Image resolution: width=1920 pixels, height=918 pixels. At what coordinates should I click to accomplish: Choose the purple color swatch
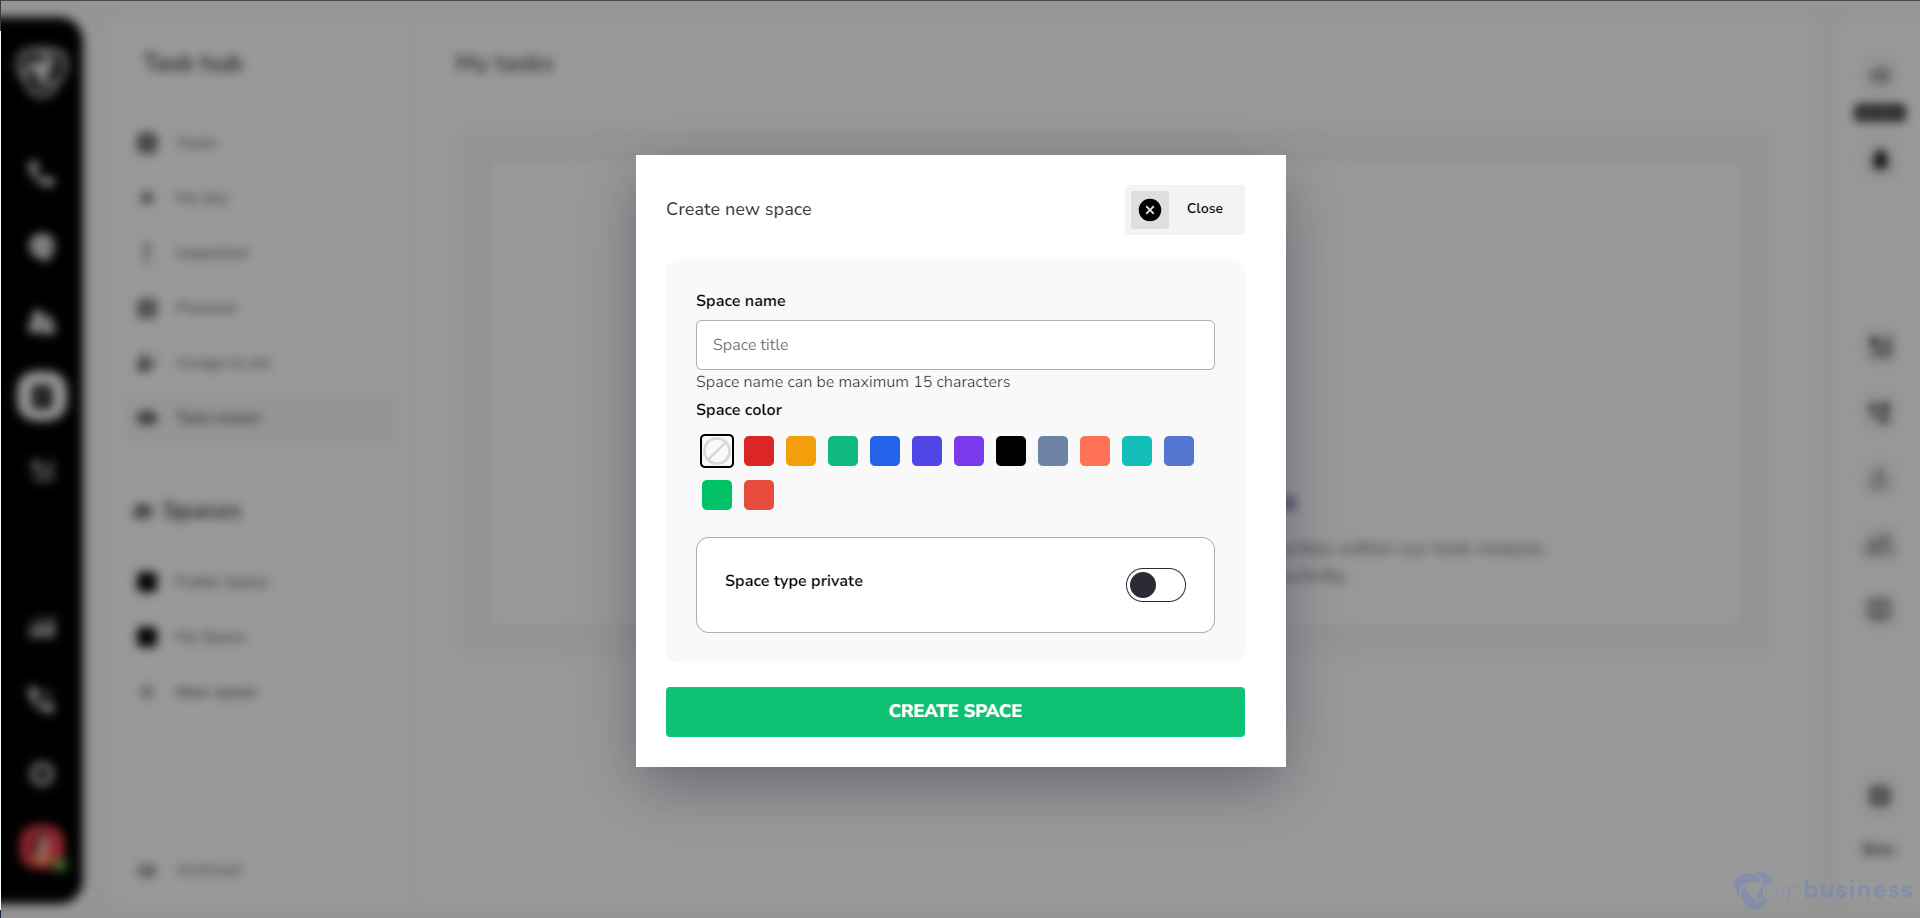tap(969, 451)
